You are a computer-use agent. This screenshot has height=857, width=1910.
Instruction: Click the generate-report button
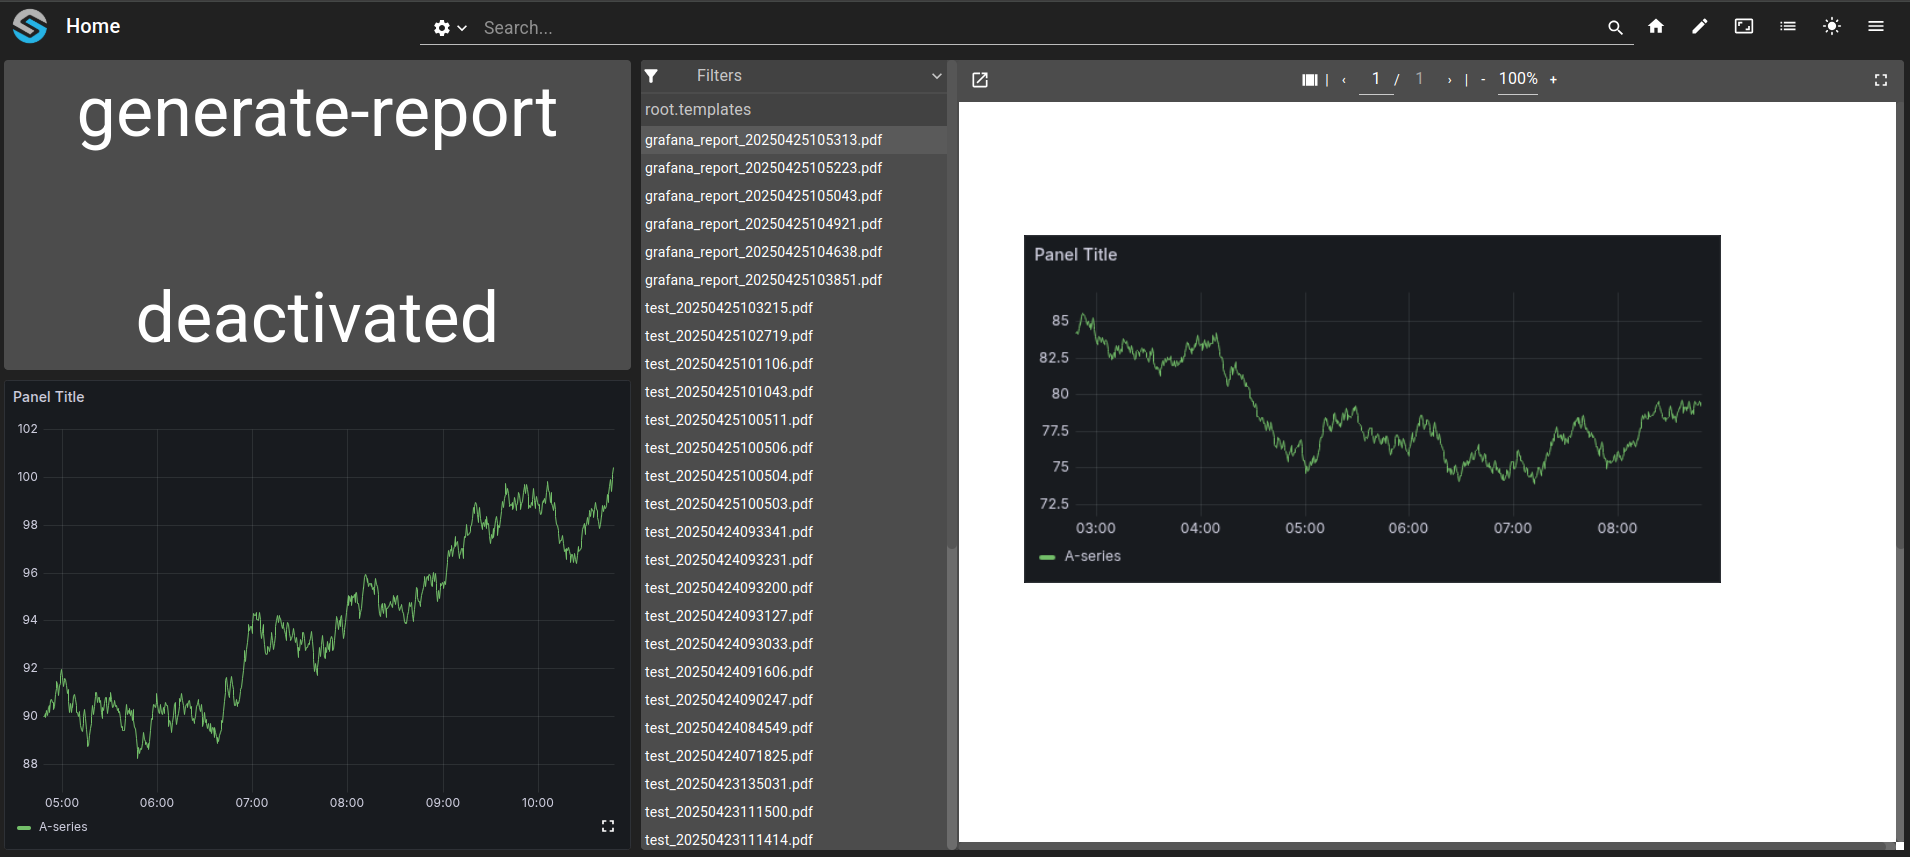317,215
